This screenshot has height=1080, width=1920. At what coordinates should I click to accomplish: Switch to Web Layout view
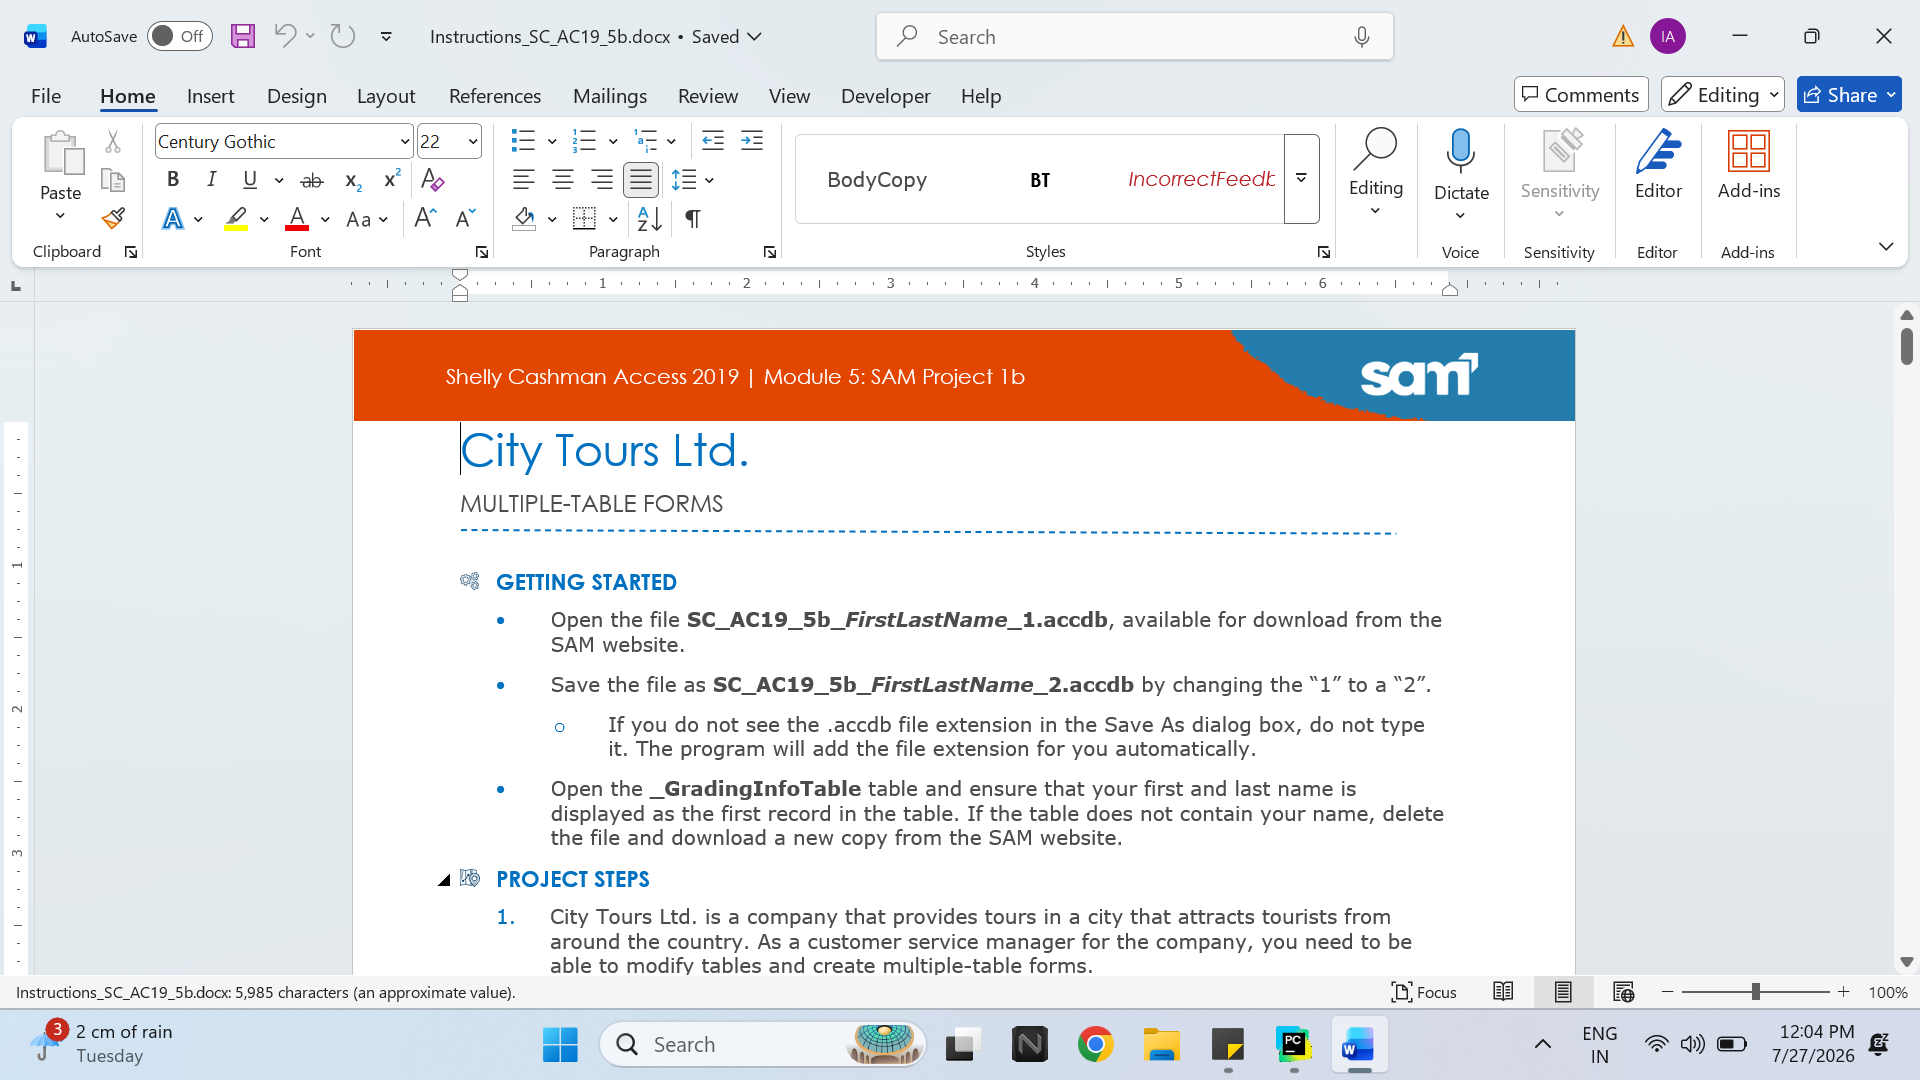tap(1623, 992)
